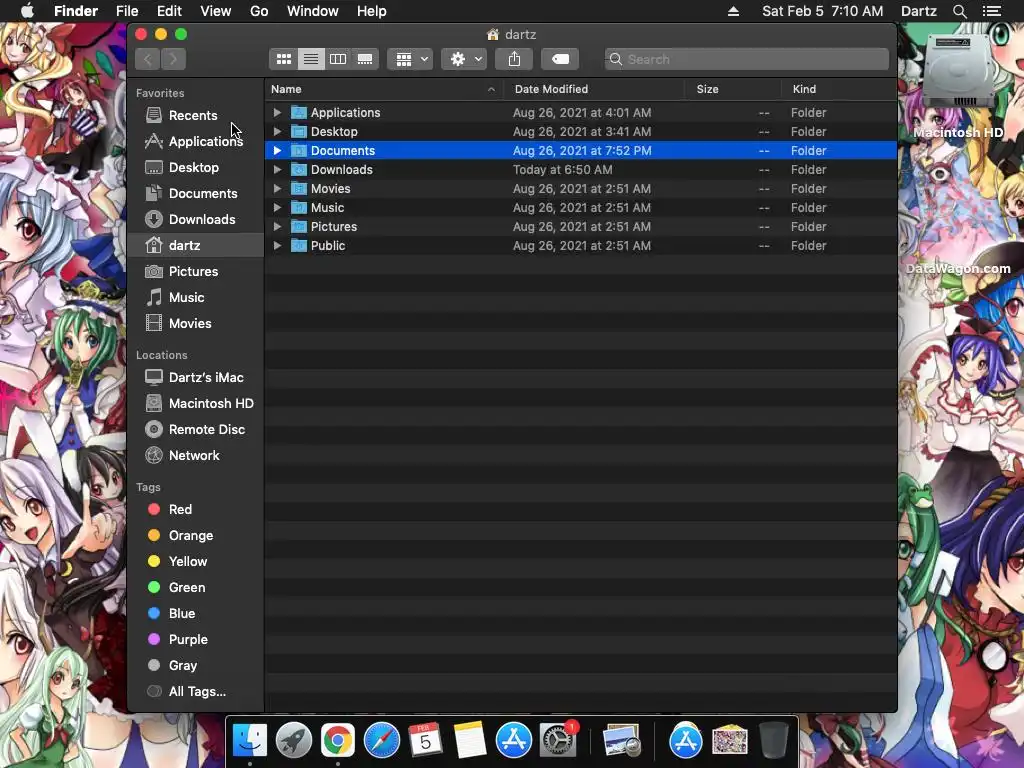Open Desktop in the sidebar
Screen dimensions: 1024x768
[195, 167]
